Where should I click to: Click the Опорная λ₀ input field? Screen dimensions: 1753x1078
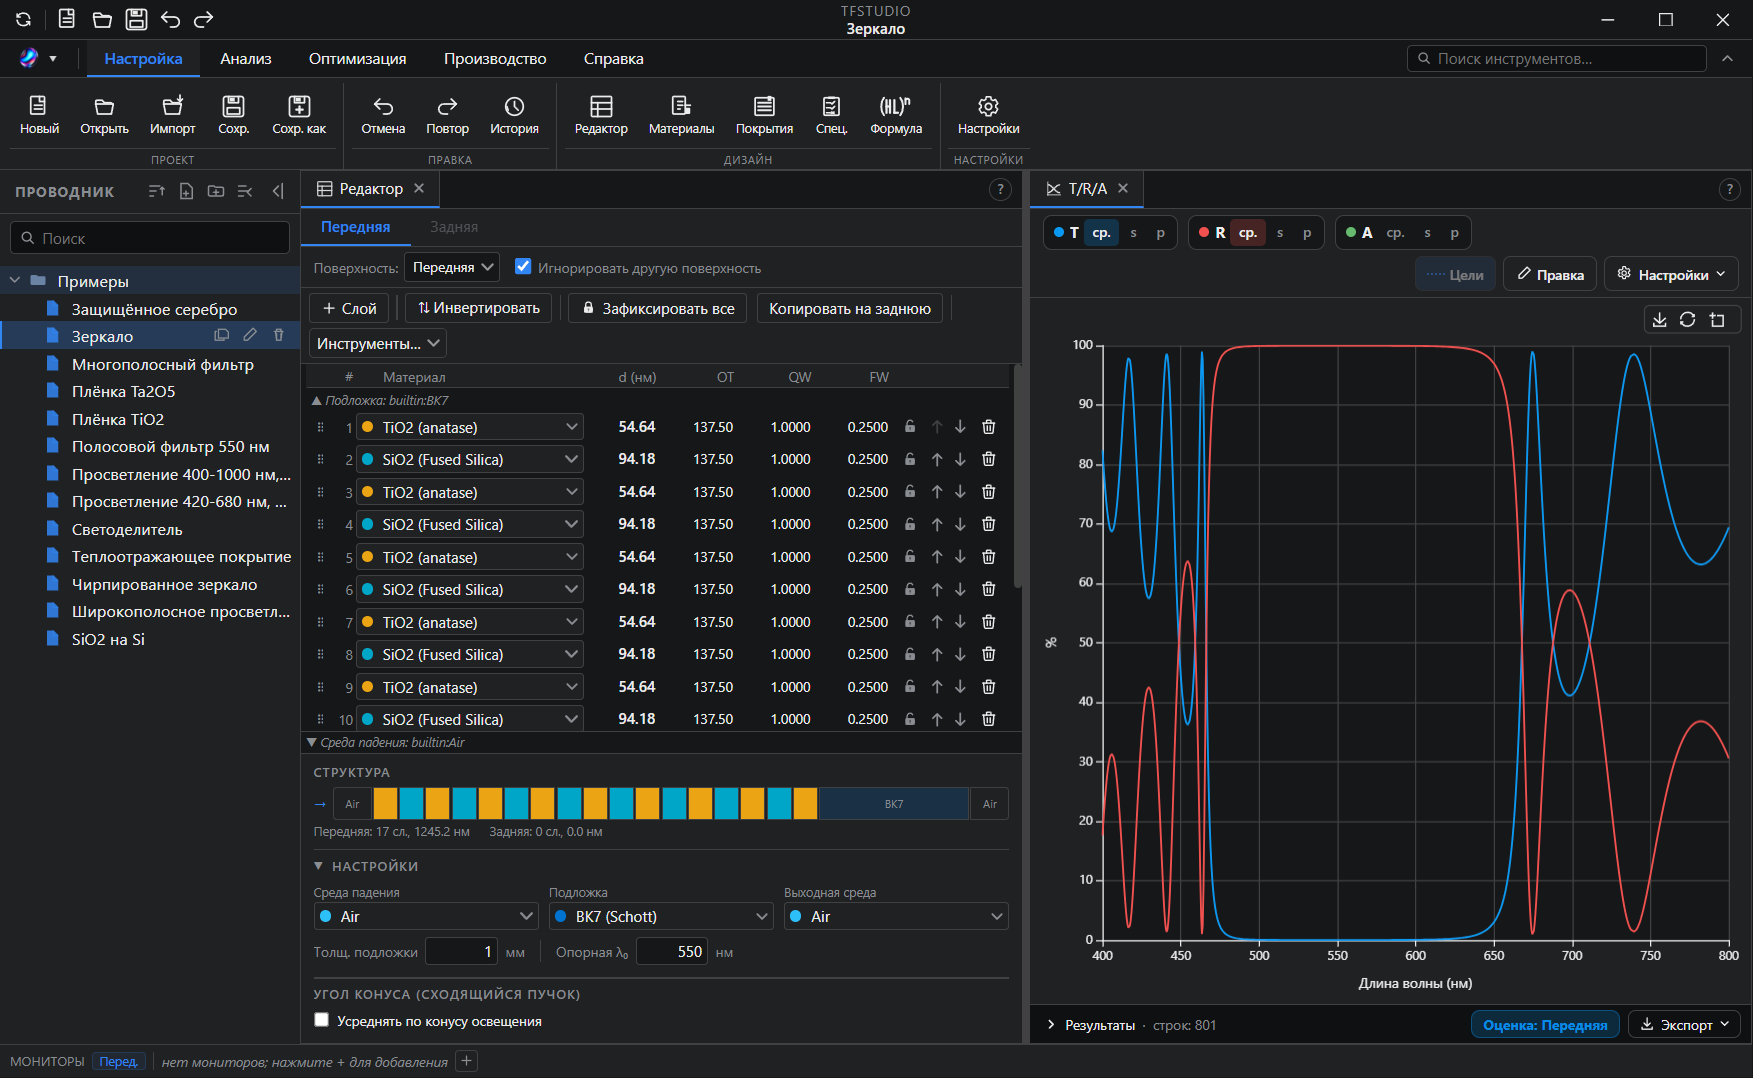[672, 952]
